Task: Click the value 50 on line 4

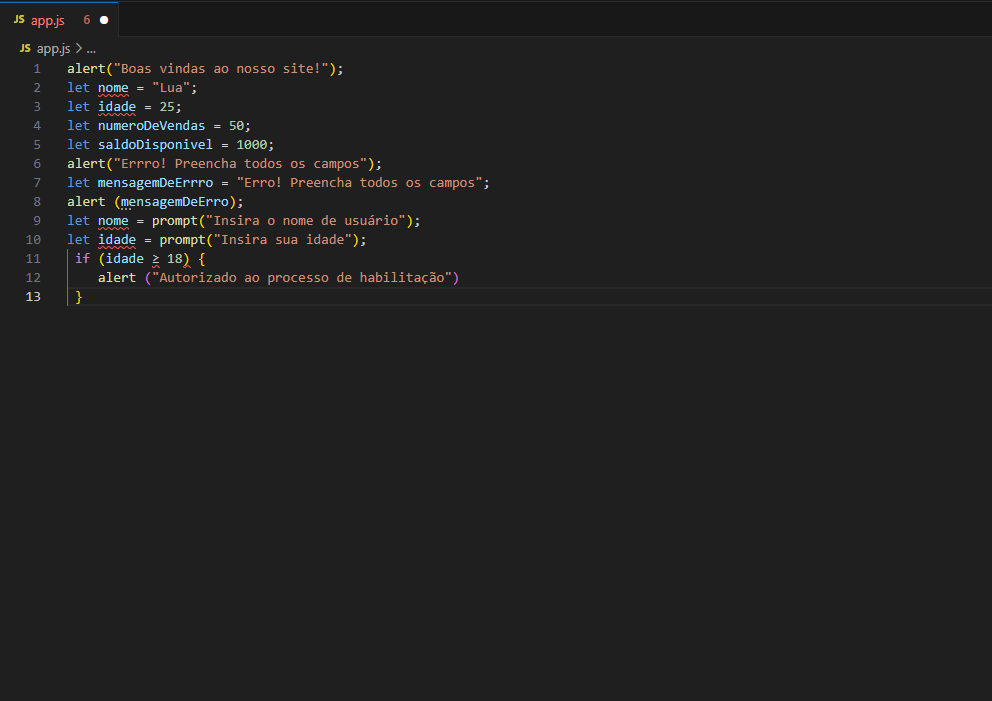Action: coord(237,125)
